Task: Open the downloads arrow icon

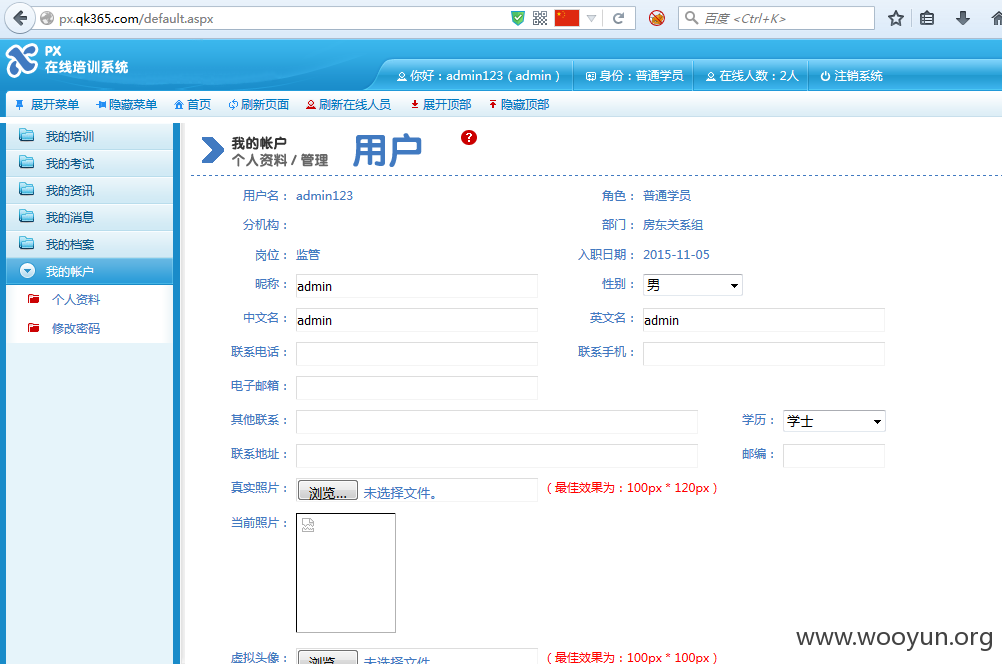Action: click(x=962, y=18)
